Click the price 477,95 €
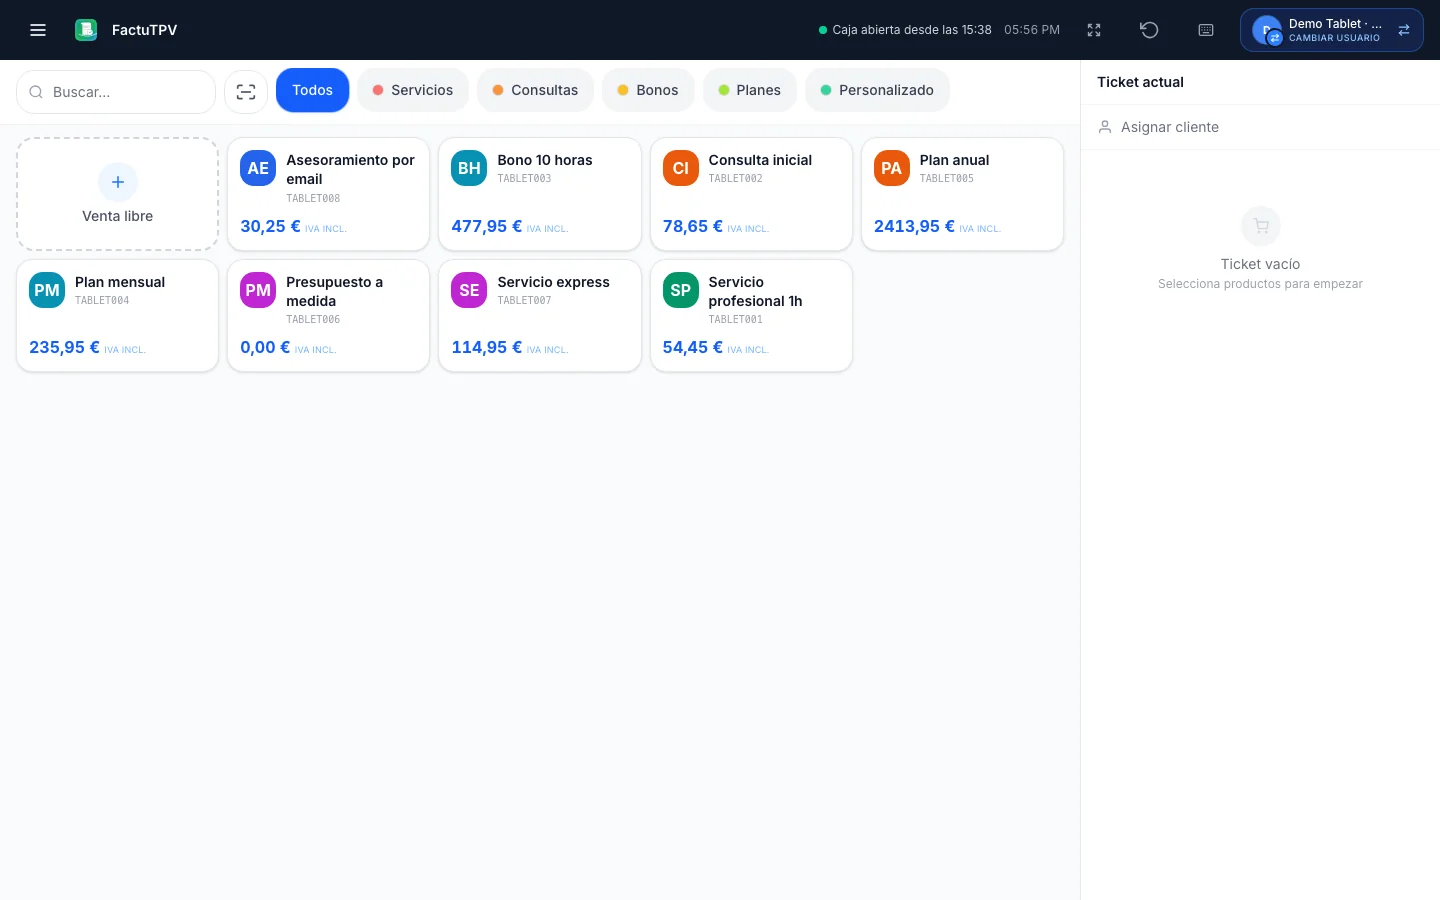This screenshot has height=900, width=1440. click(486, 227)
